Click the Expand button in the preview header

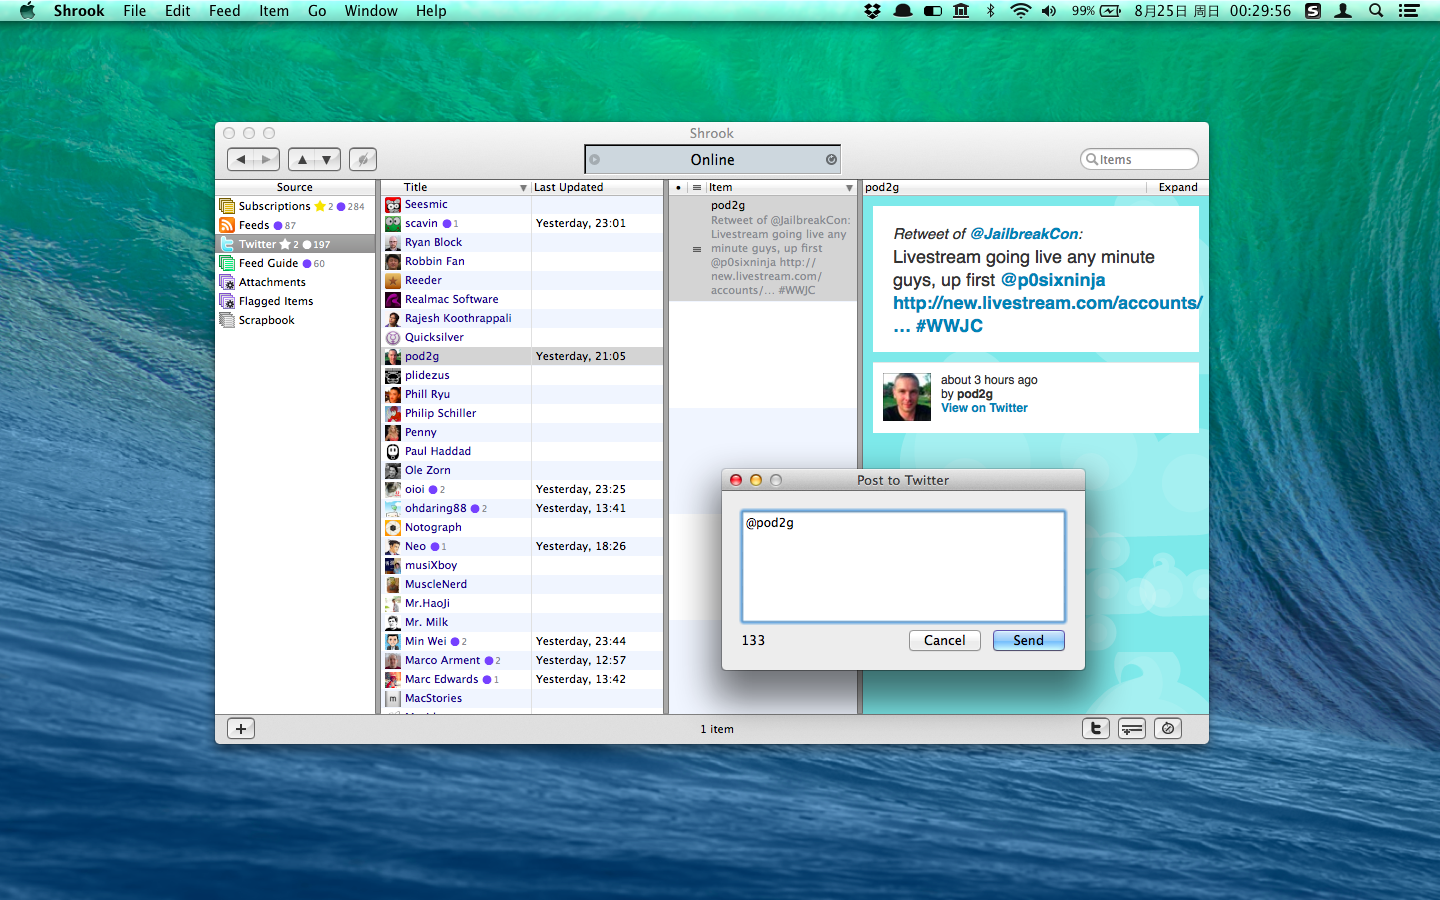[1177, 187]
